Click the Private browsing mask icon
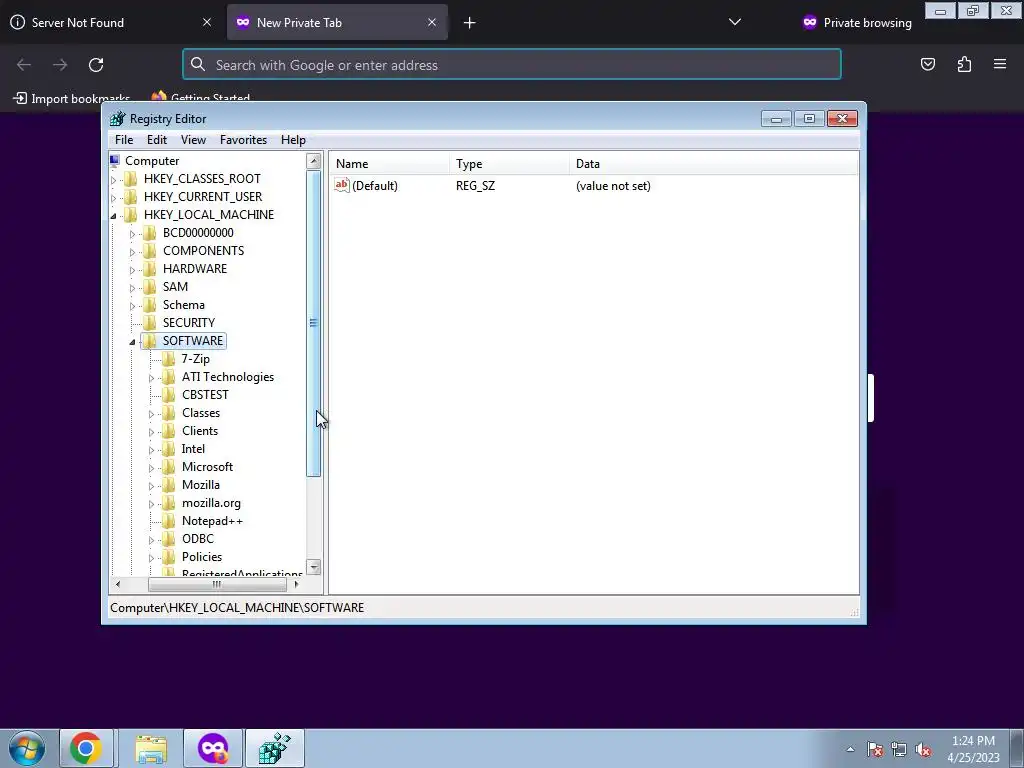 click(x=810, y=22)
